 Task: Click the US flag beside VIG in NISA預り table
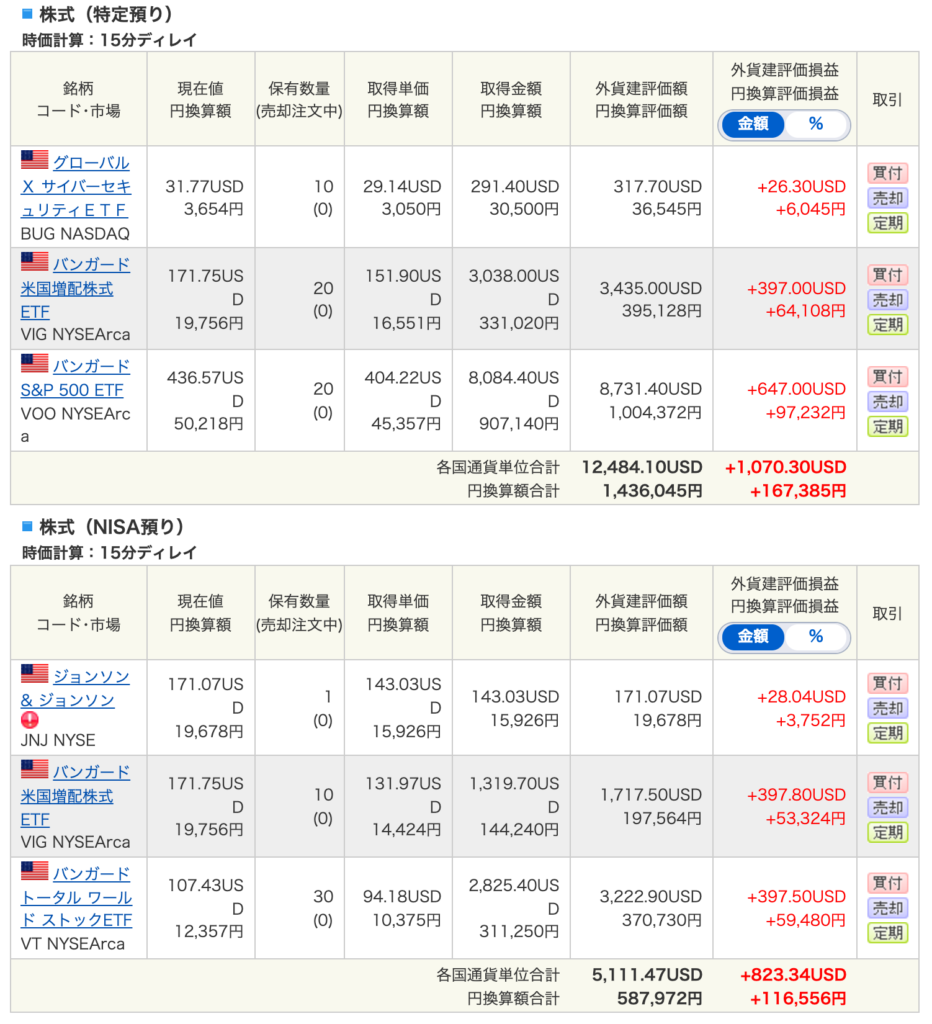35,770
